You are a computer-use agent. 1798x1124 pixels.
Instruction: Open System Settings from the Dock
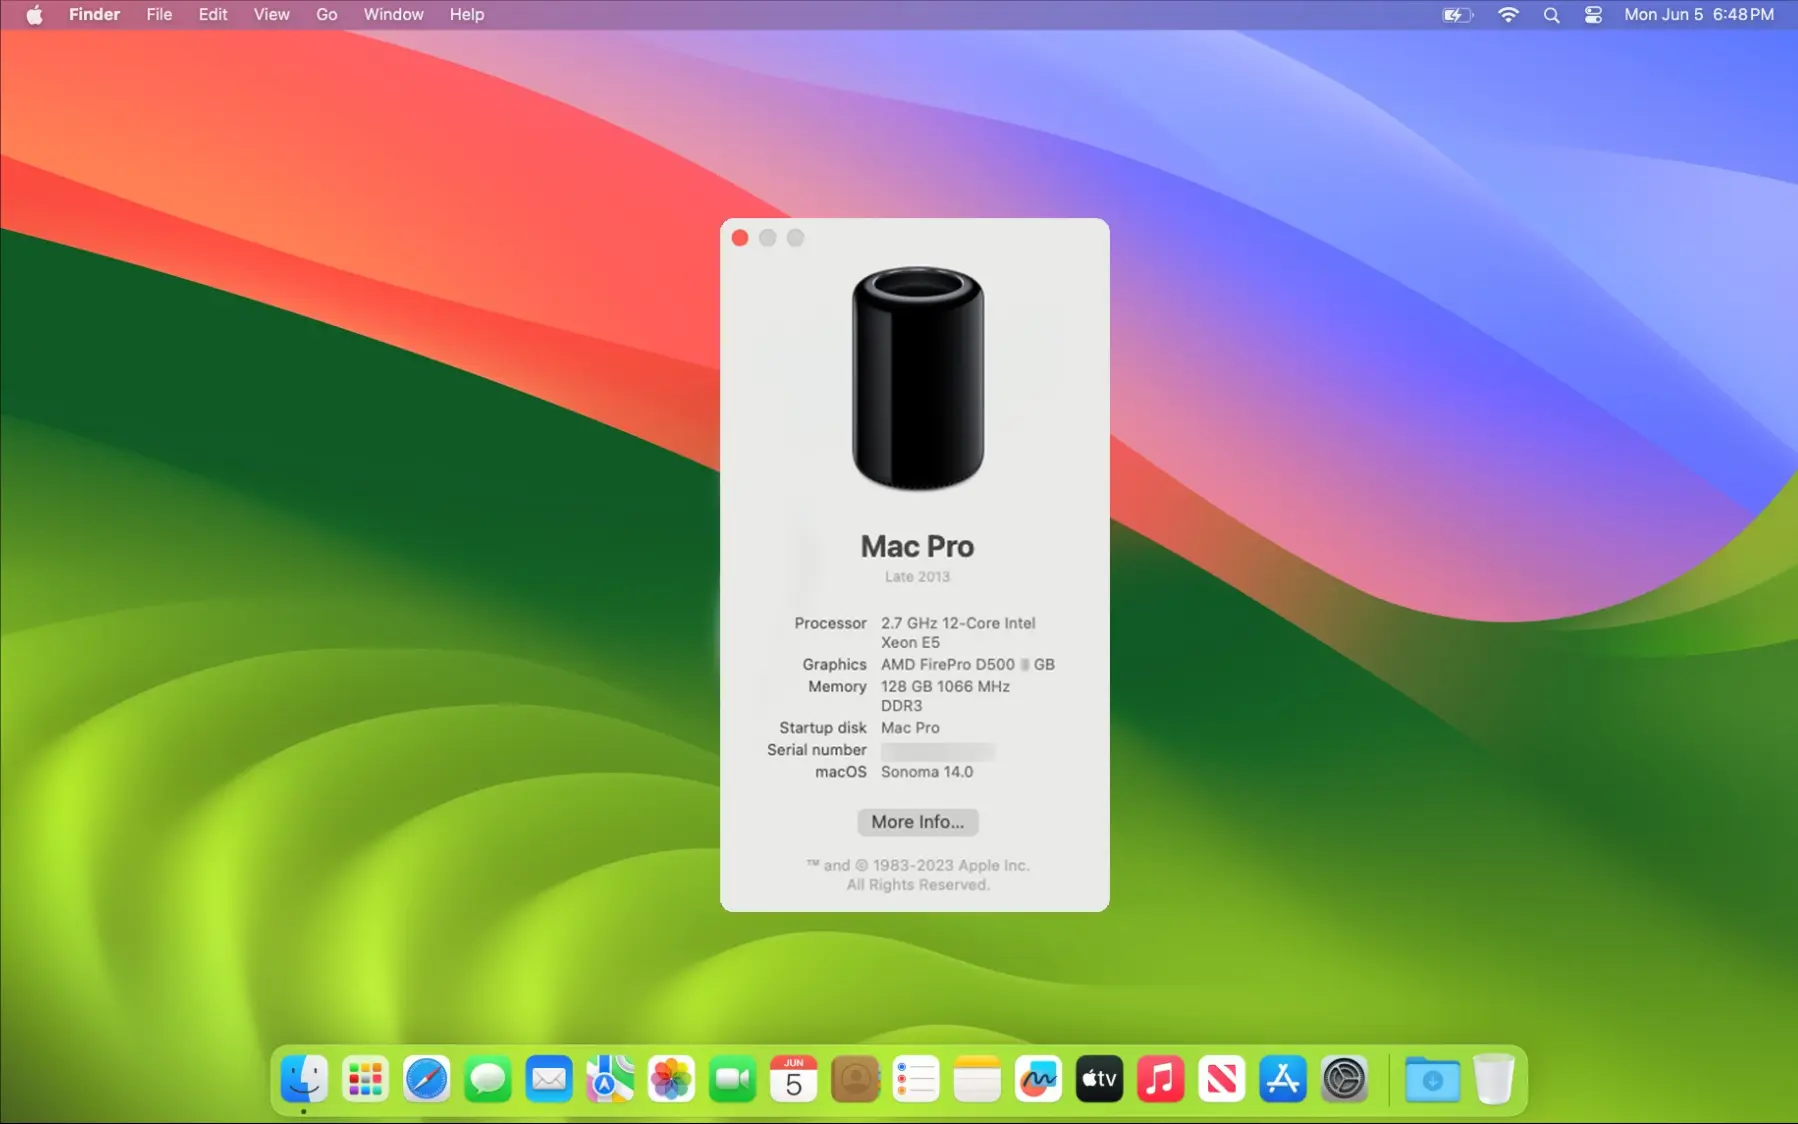tap(1344, 1080)
